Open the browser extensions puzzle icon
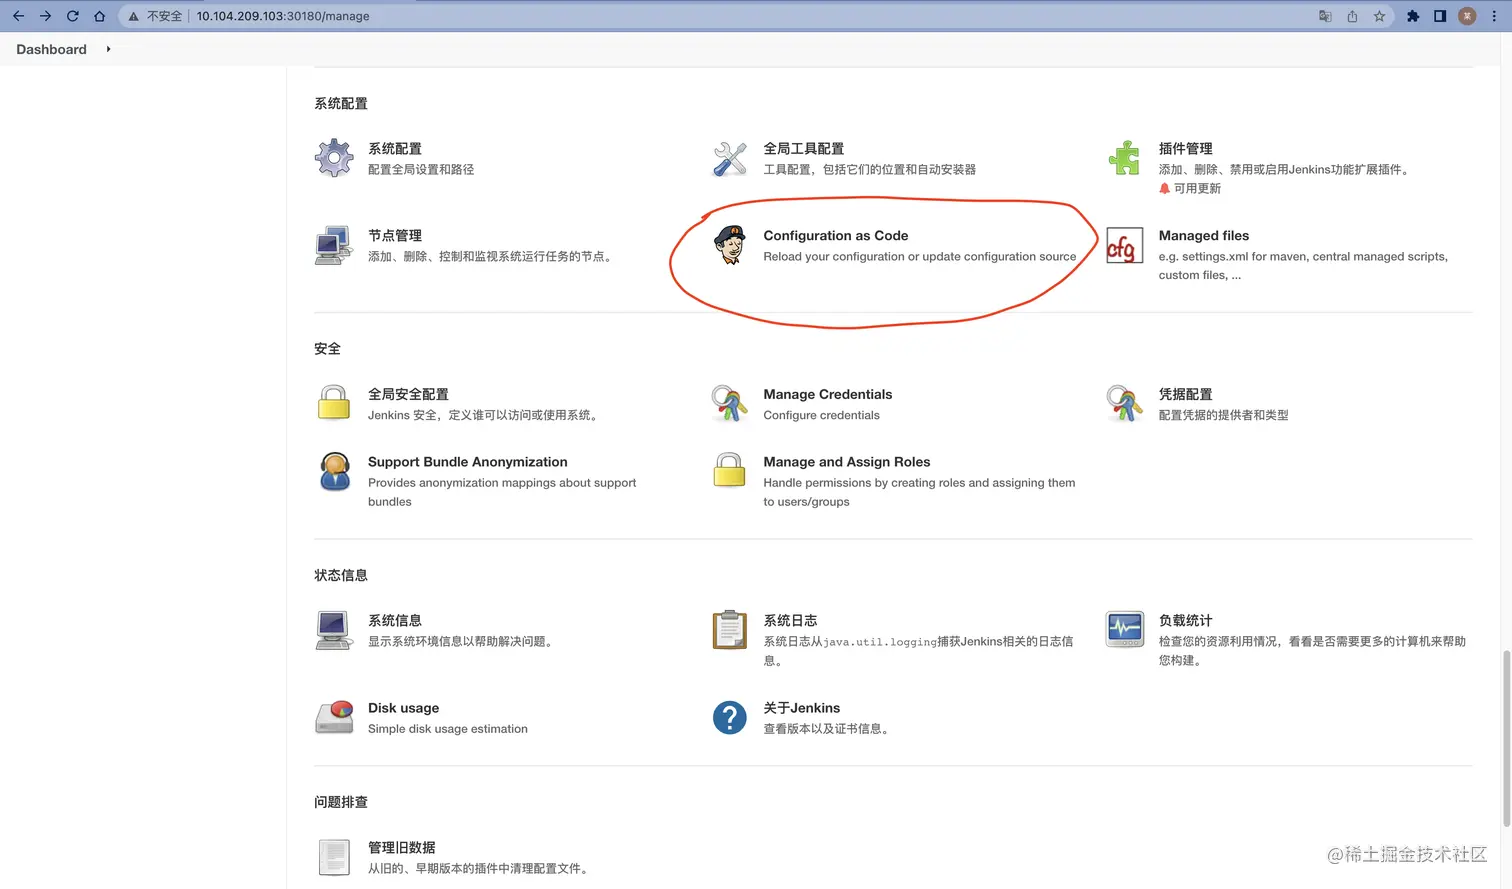 coord(1413,16)
